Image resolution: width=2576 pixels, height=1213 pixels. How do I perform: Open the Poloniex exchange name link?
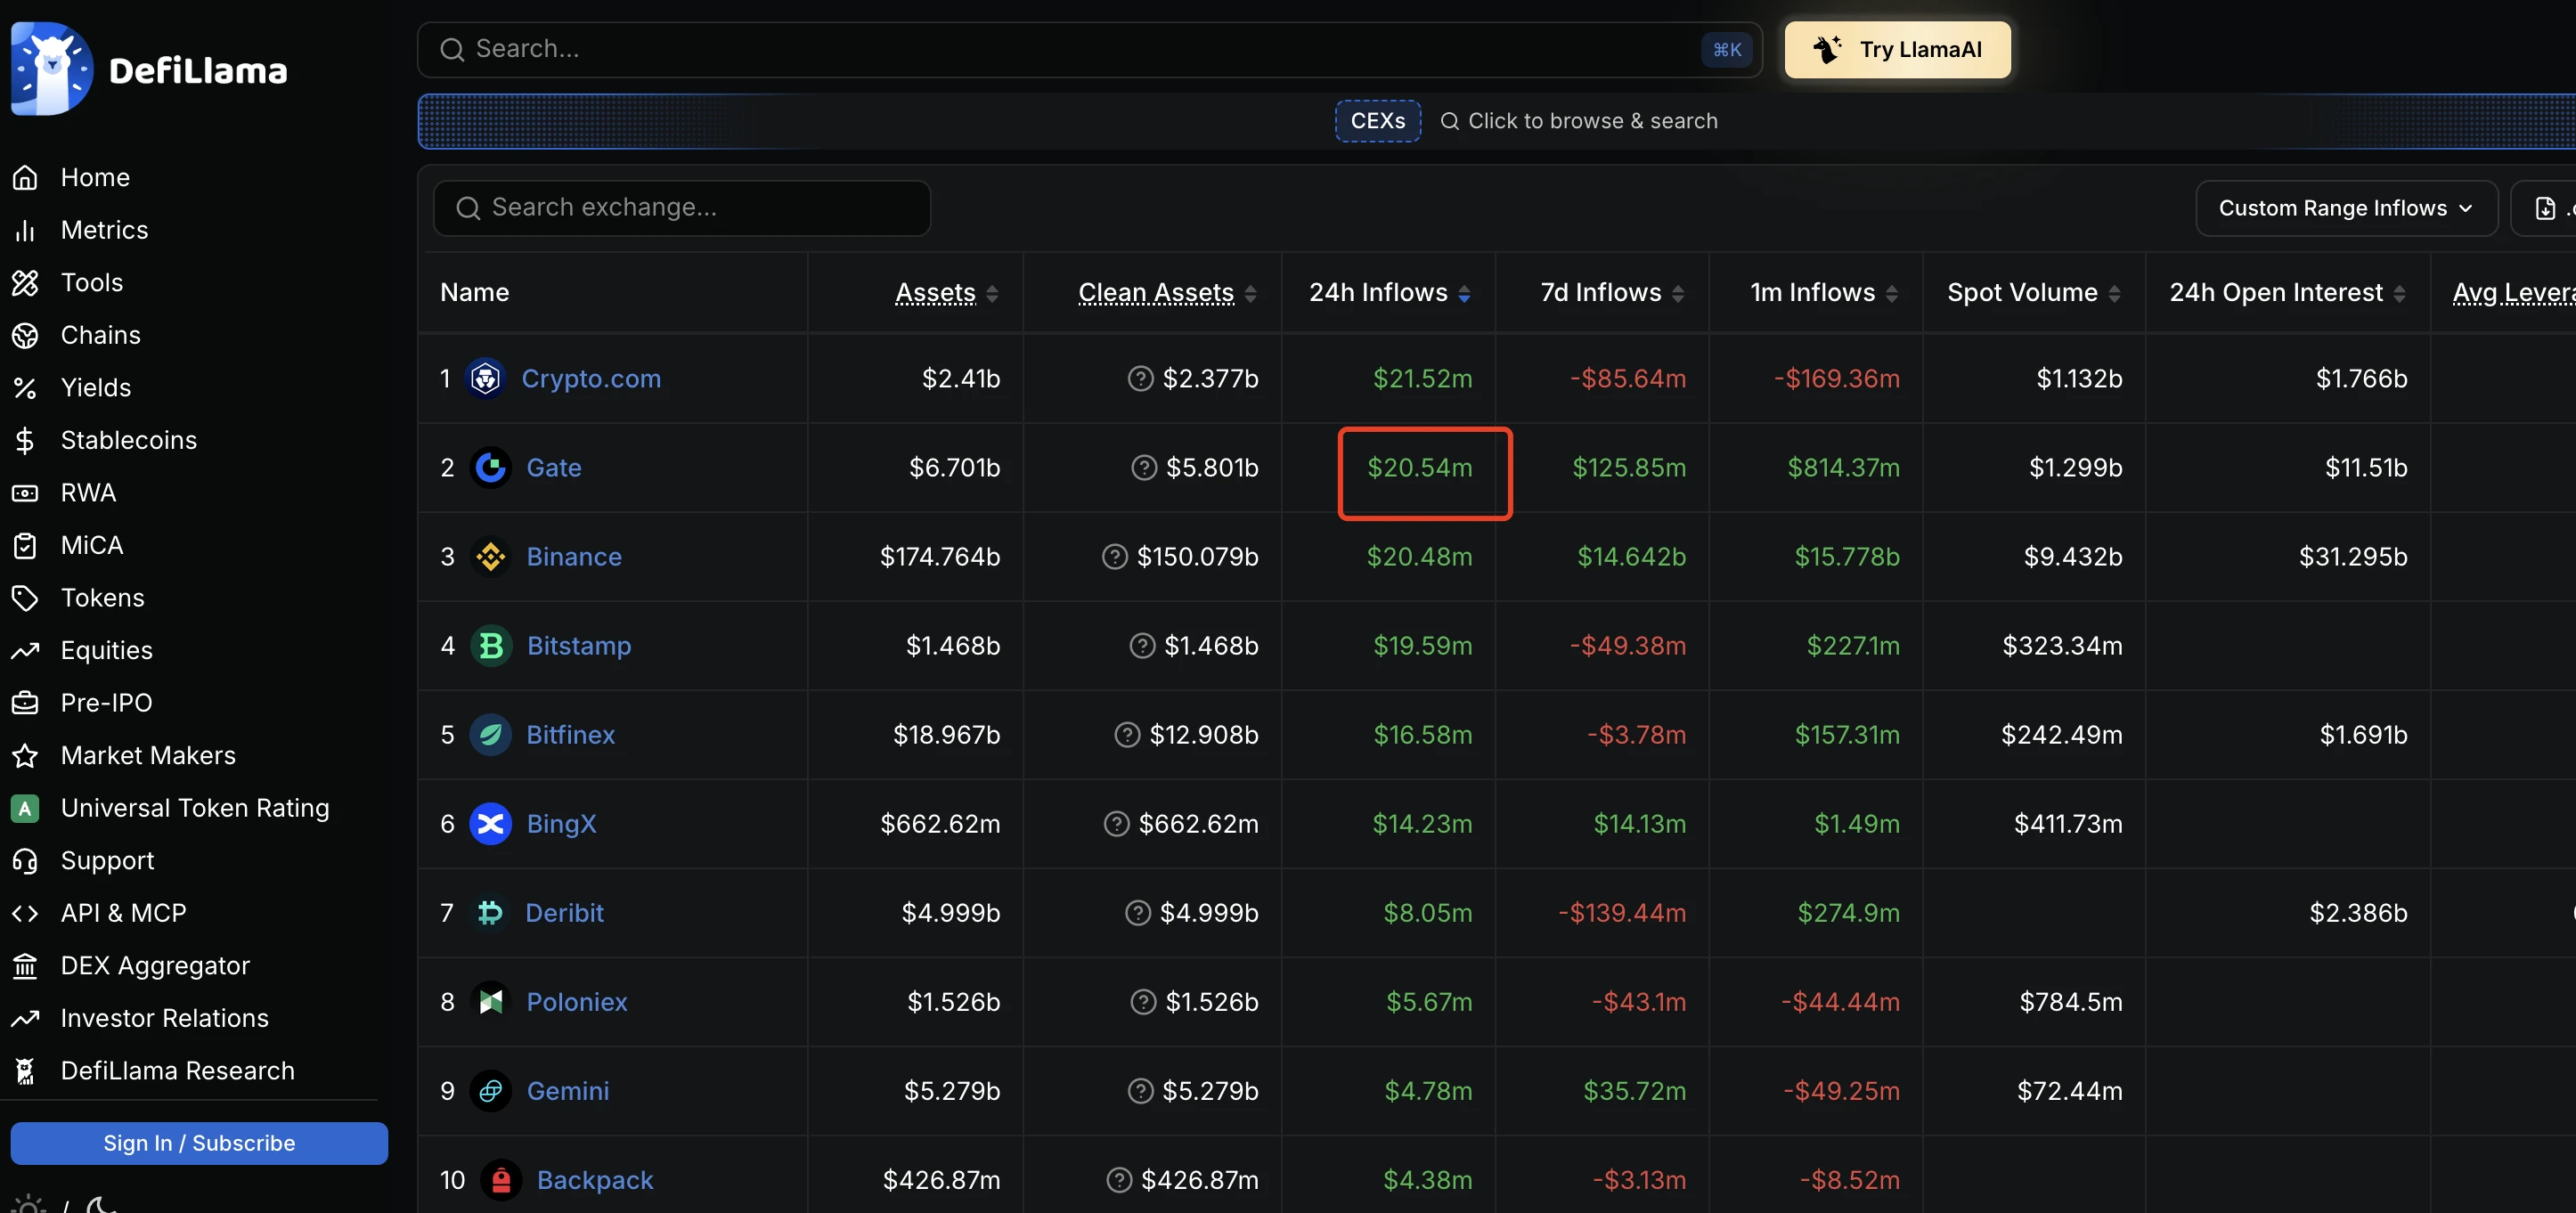click(577, 1002)
